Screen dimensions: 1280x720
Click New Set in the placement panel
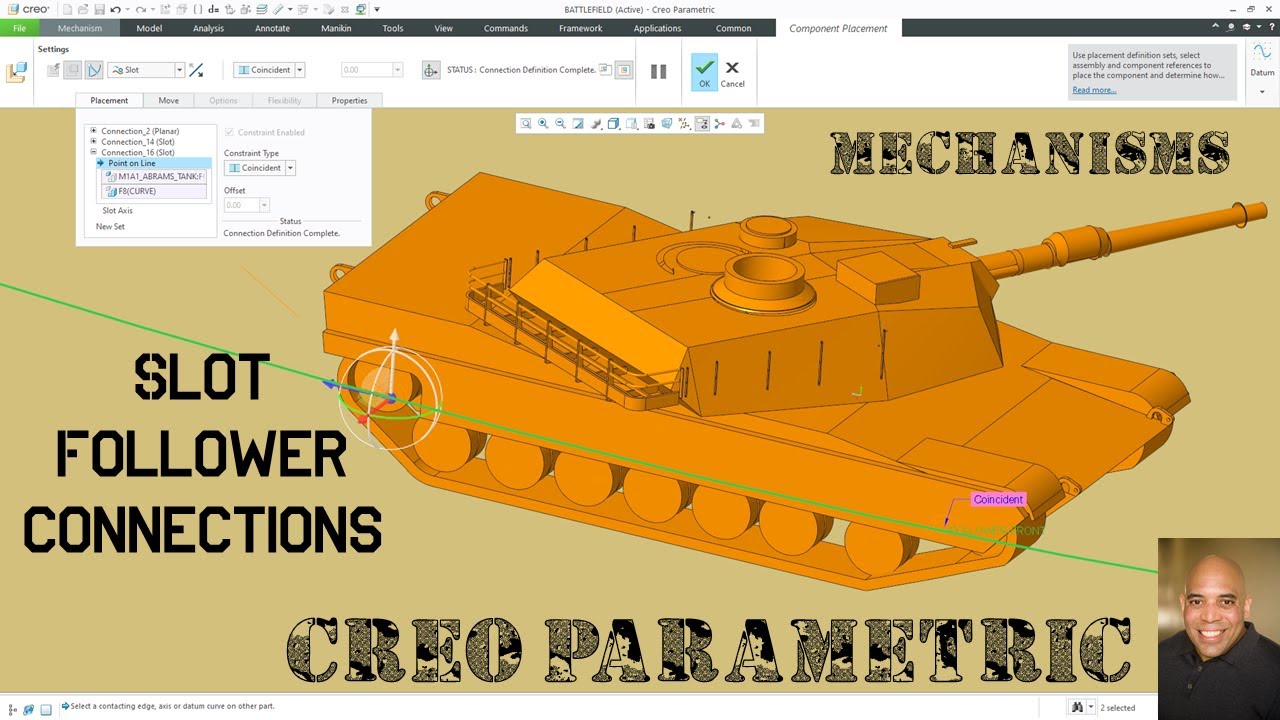point(110,226)
